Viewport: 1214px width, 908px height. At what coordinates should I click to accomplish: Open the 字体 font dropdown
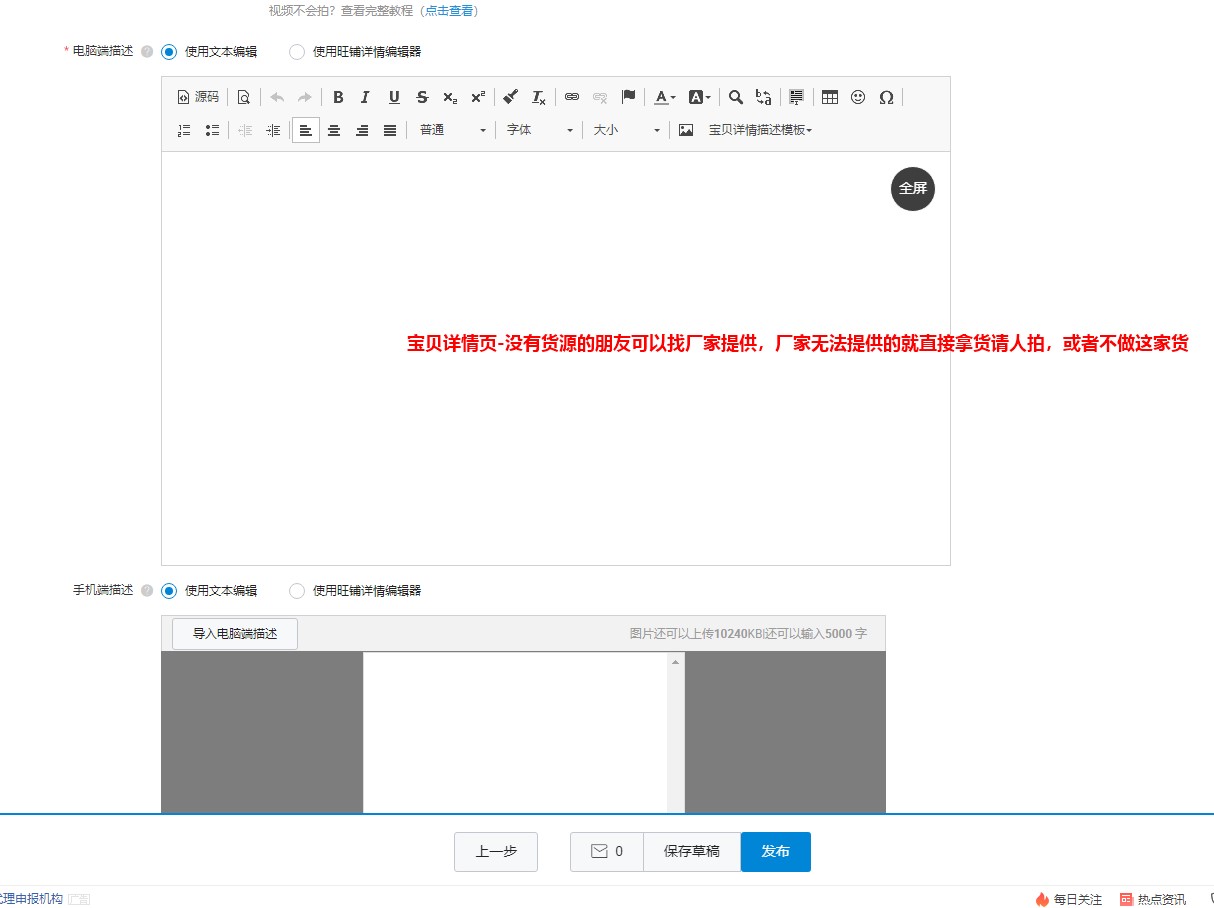[x=540, y=130]
